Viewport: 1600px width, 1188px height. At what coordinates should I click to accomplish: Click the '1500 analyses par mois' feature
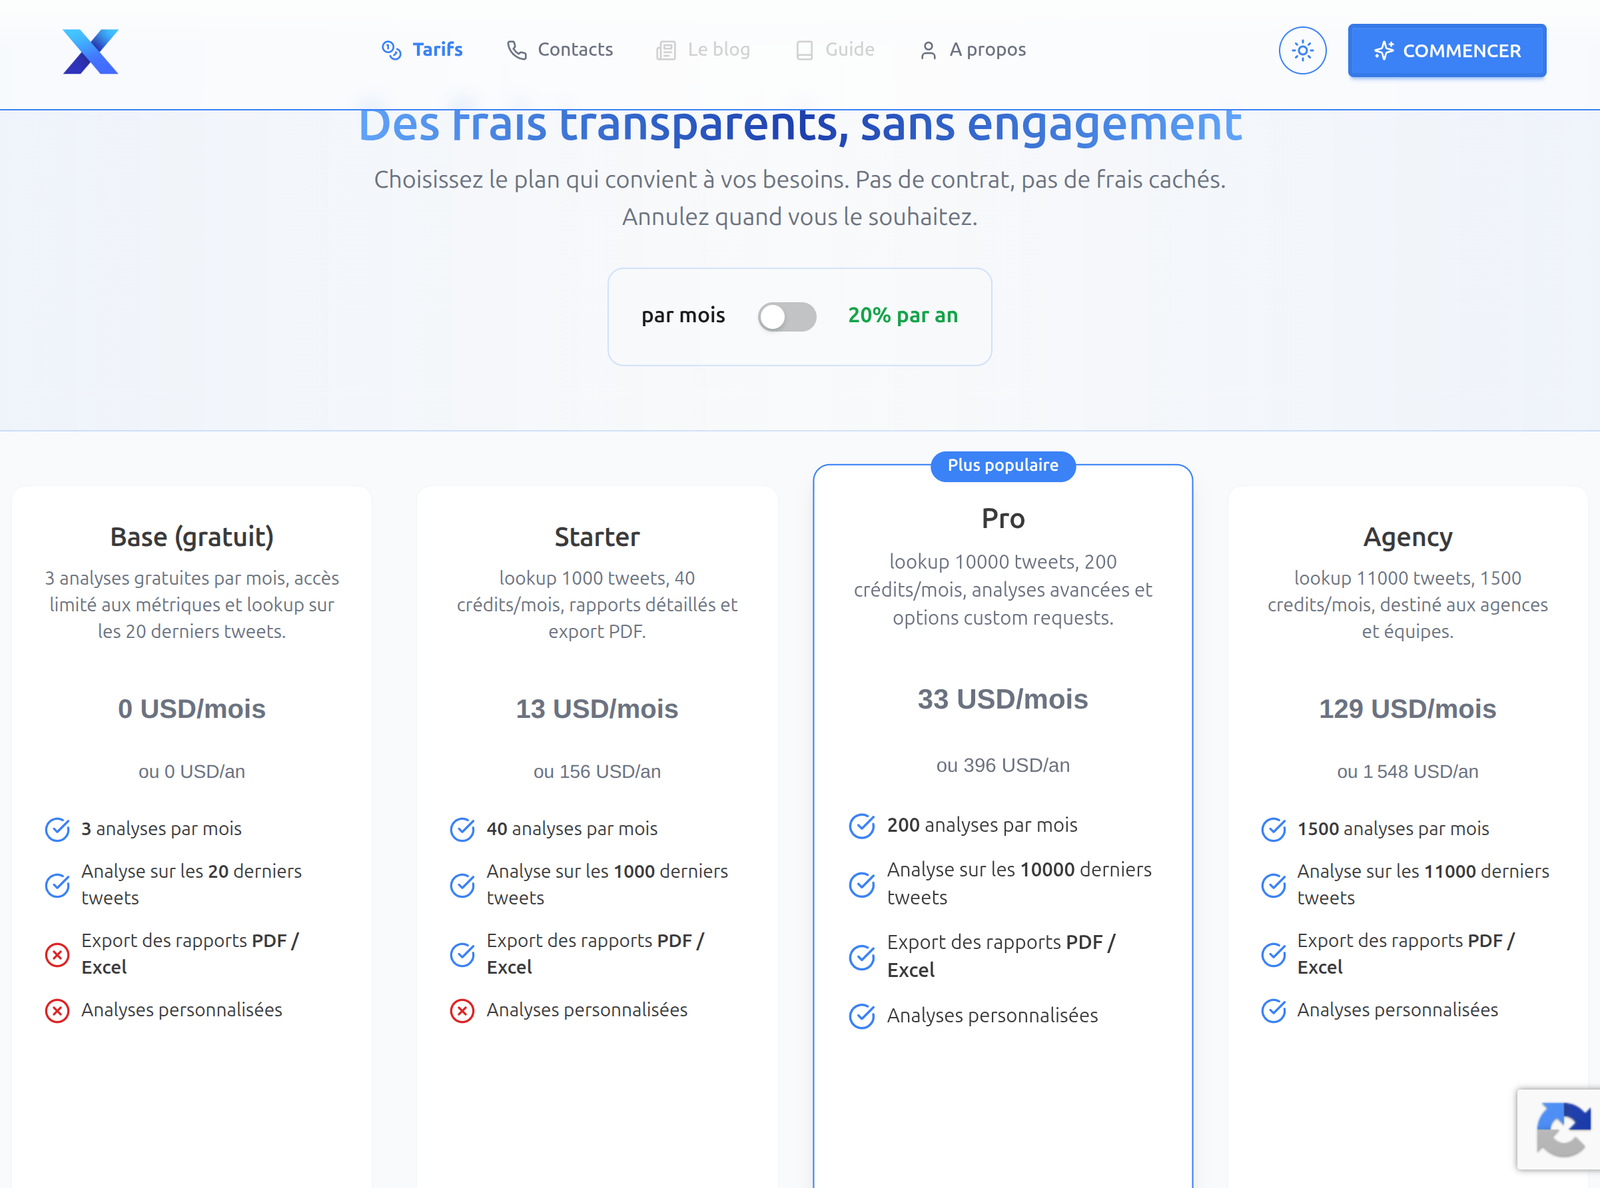coord(1393,829)
